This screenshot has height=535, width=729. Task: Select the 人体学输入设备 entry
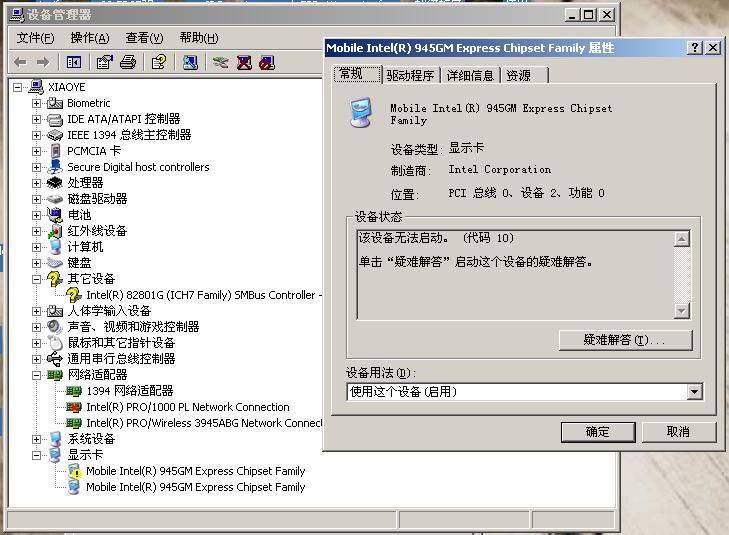[x=109, y=311]
